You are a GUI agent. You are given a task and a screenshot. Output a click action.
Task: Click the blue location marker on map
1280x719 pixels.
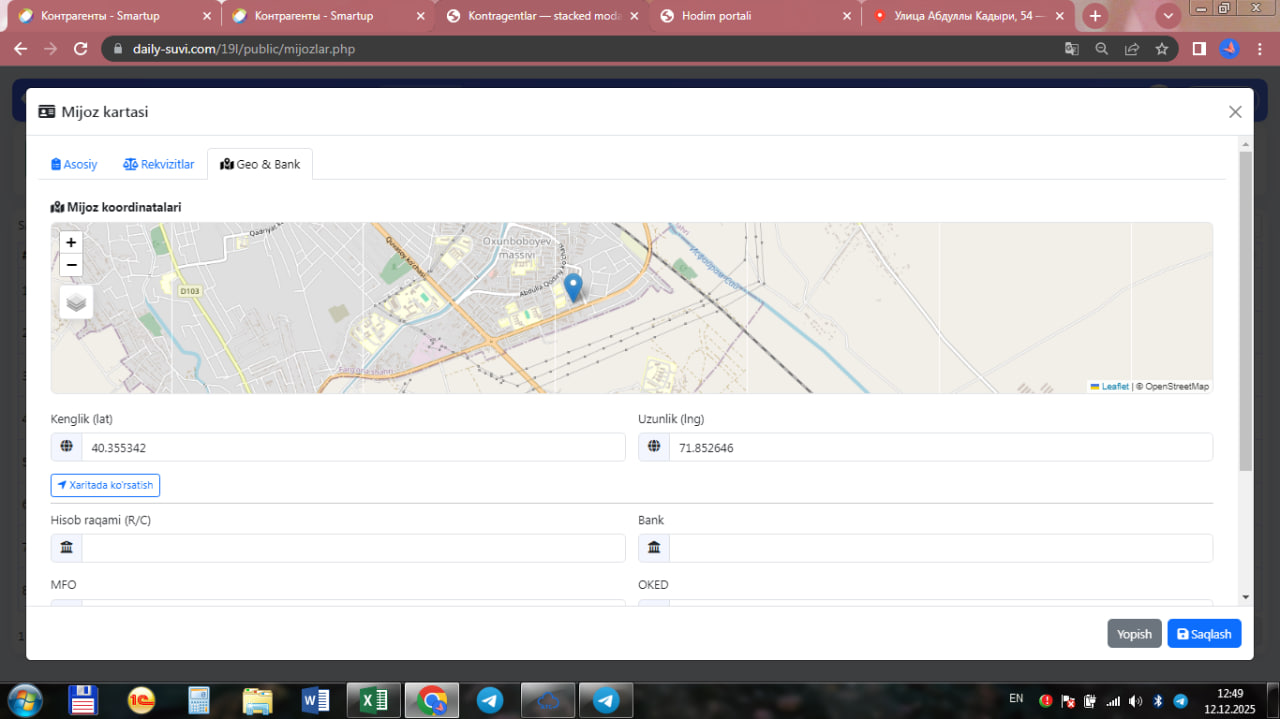point(573,288)
